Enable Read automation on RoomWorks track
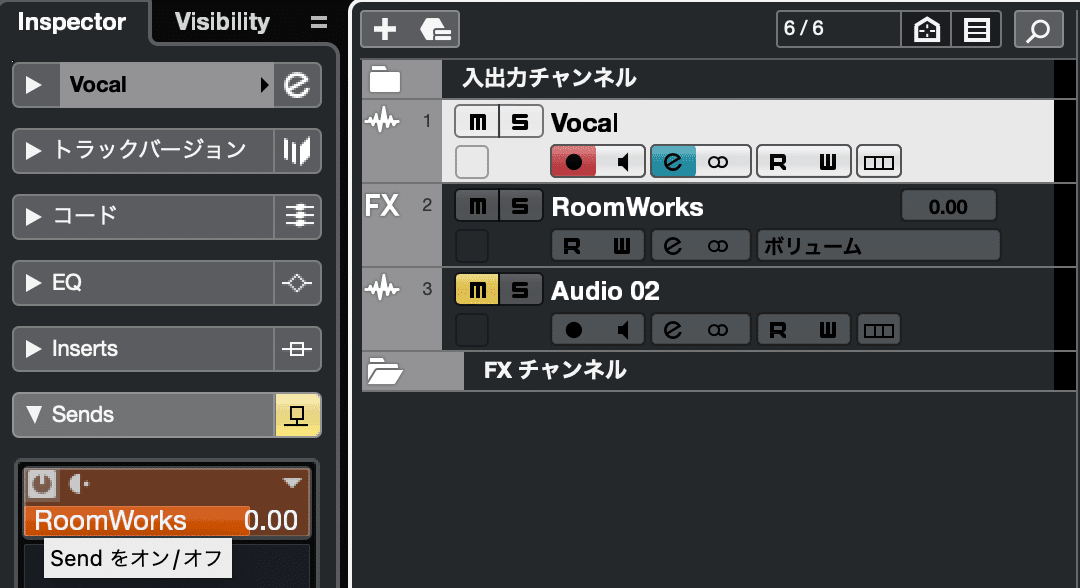This screenshot has width=1080, height=588. pos(572,246)
